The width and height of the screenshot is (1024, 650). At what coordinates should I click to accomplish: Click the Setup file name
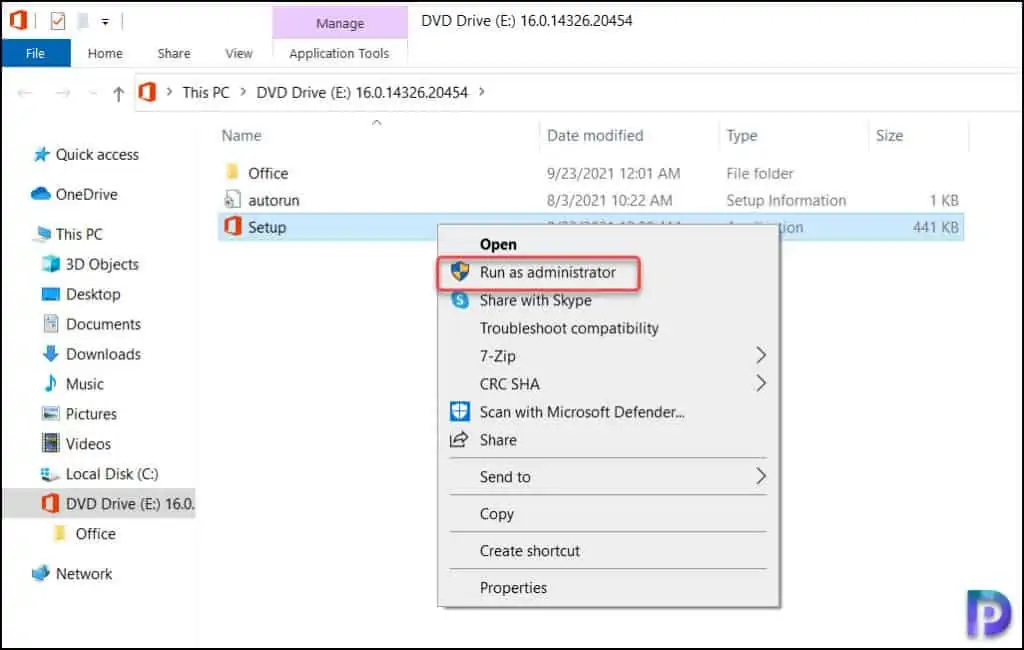point(267,227)
